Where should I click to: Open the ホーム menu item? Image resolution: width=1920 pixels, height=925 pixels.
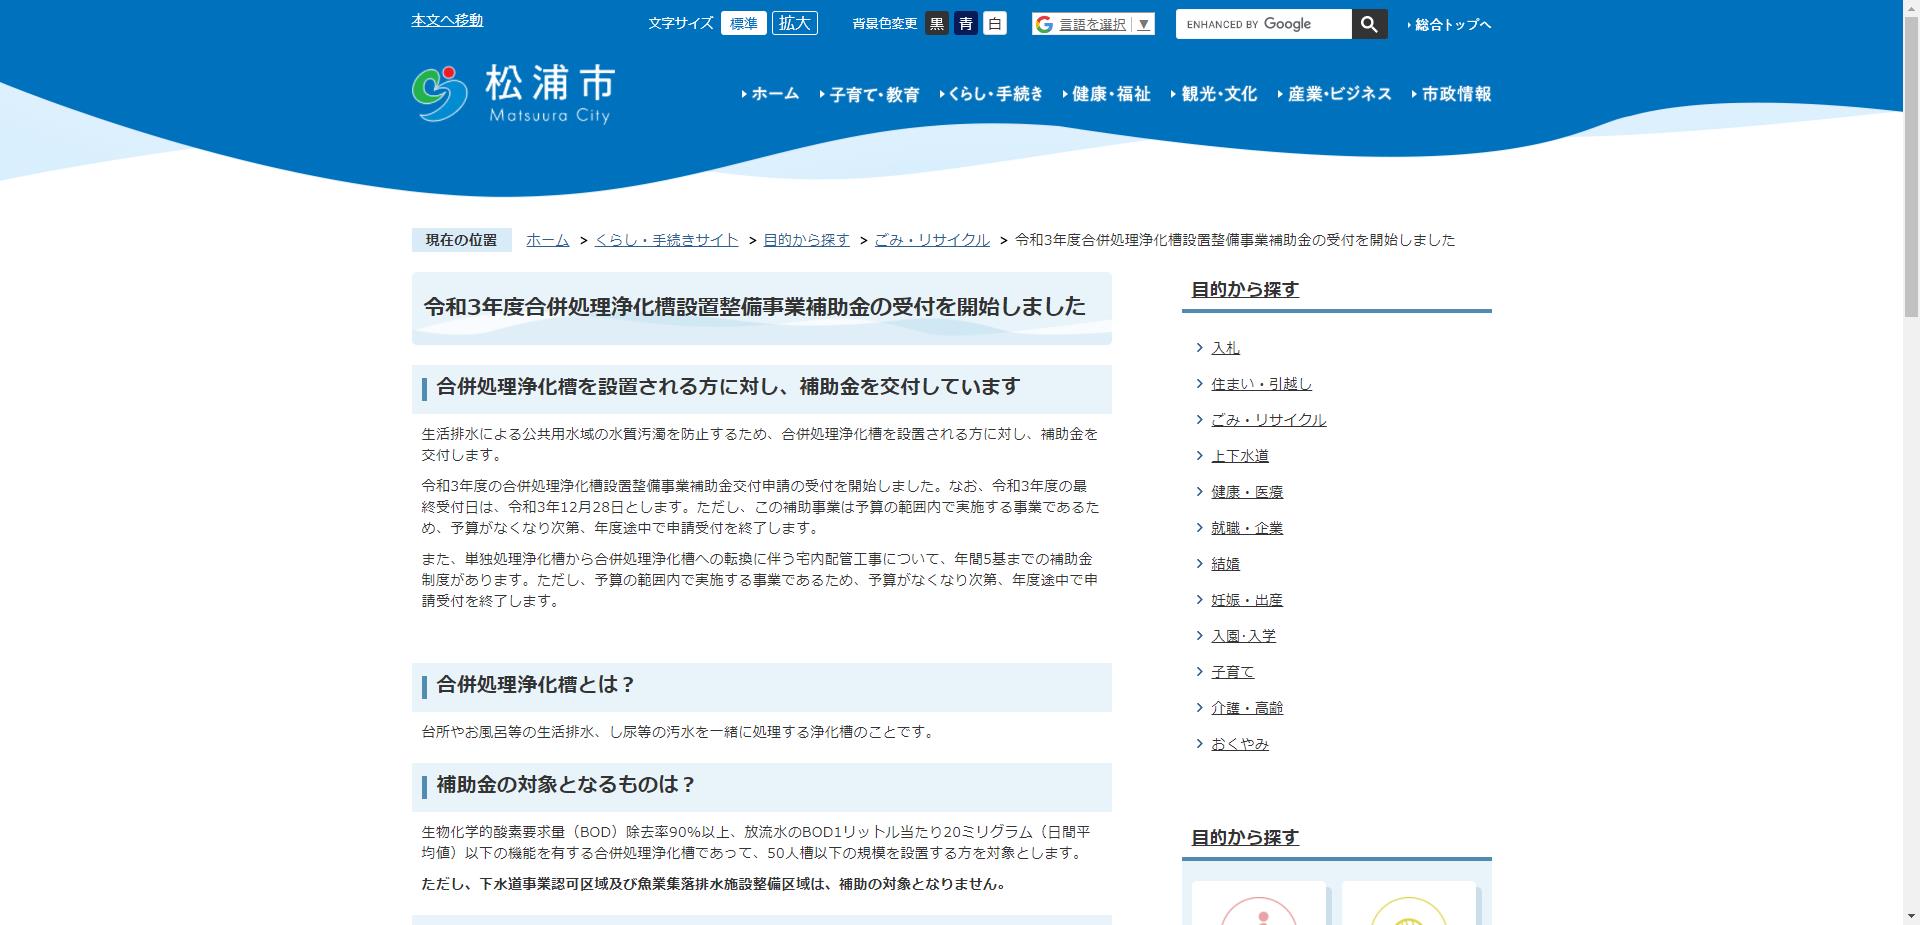tap(774, 94)
